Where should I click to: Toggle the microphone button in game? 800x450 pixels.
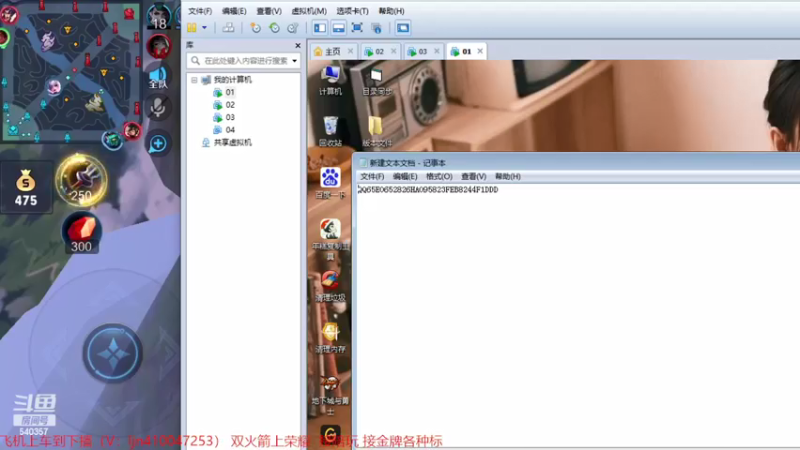[x=158, y=108]
